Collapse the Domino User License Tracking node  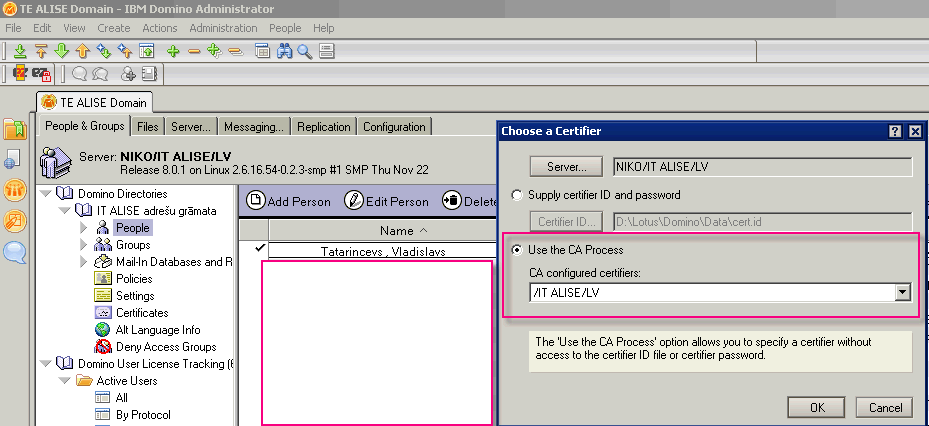pos(45,364)
